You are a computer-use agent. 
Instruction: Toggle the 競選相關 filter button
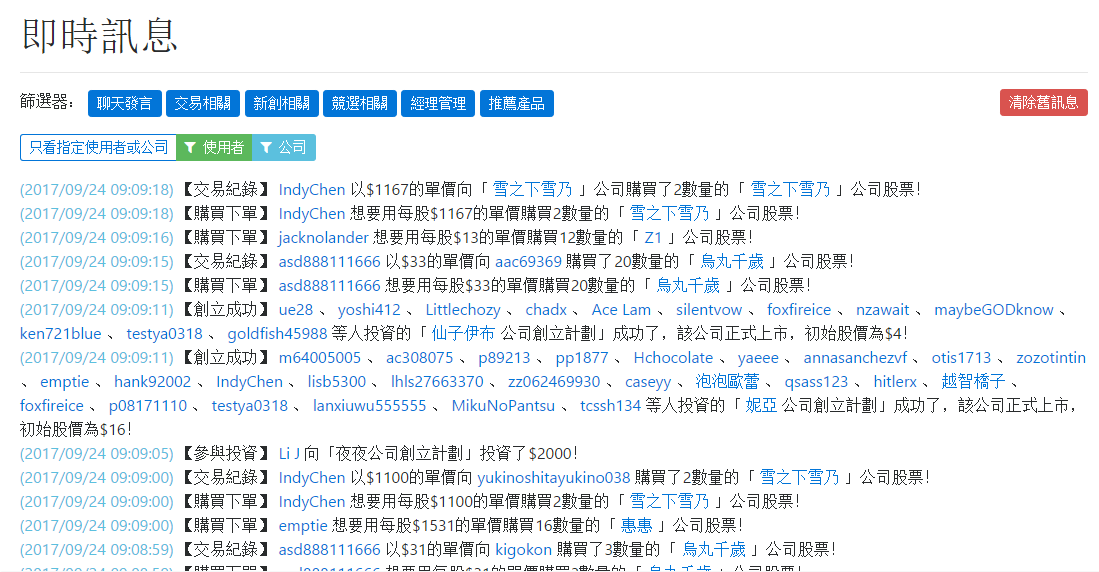click(x=360, y=103)
